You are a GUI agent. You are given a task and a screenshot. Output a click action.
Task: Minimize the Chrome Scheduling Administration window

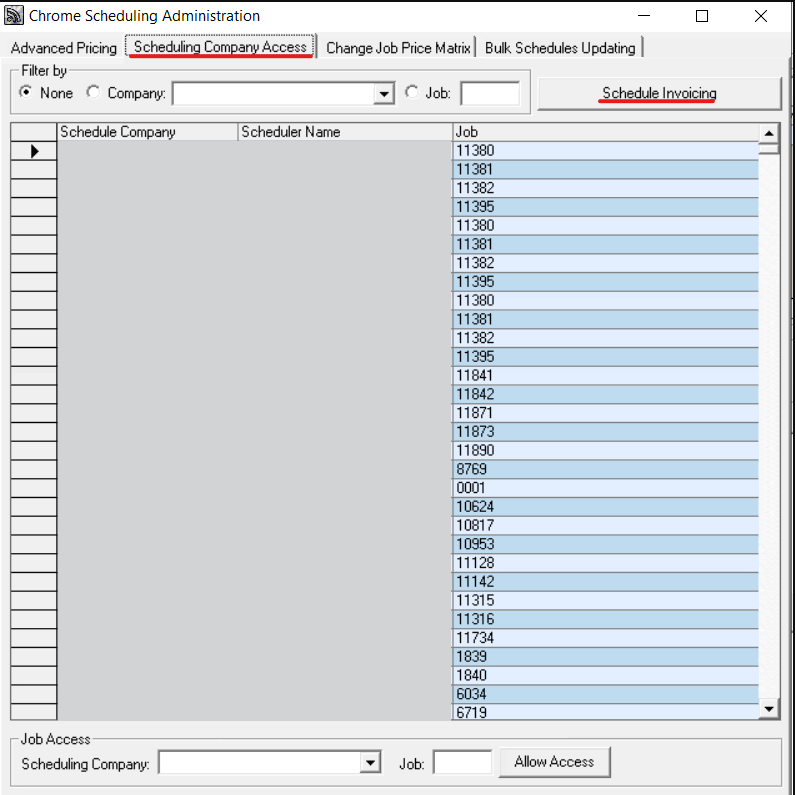tap(644, 16)
